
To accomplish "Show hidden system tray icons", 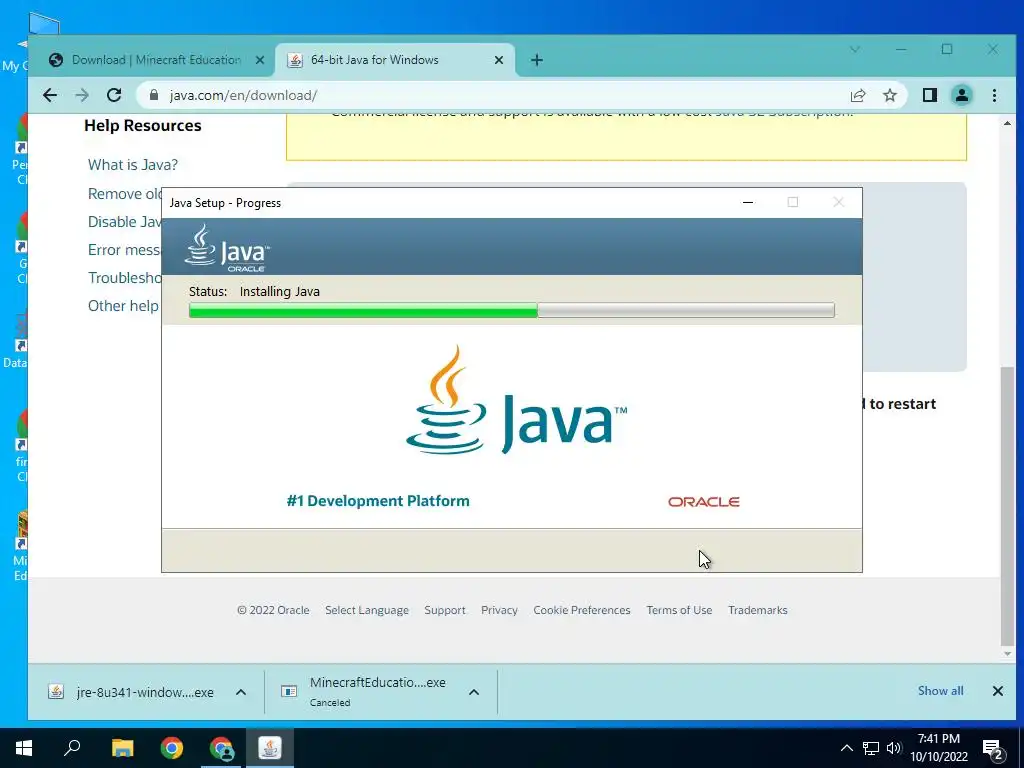I will (x=846, y=748).
